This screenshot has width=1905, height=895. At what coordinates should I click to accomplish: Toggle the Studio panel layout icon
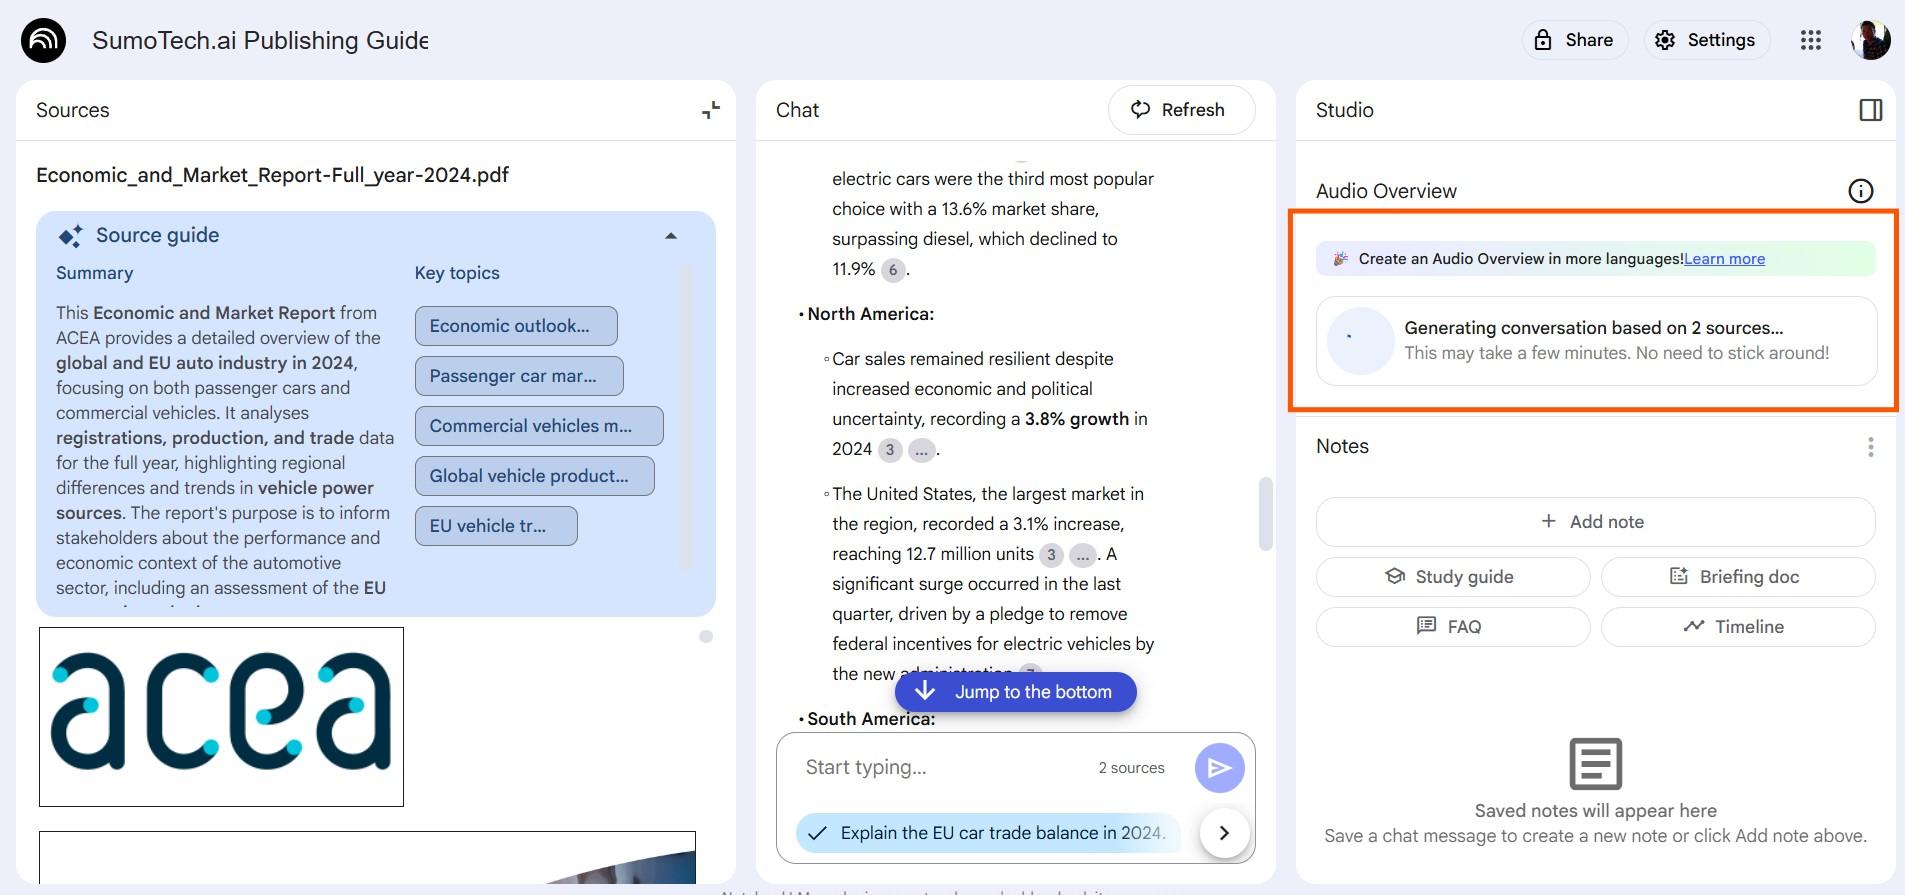[1870, 110]
